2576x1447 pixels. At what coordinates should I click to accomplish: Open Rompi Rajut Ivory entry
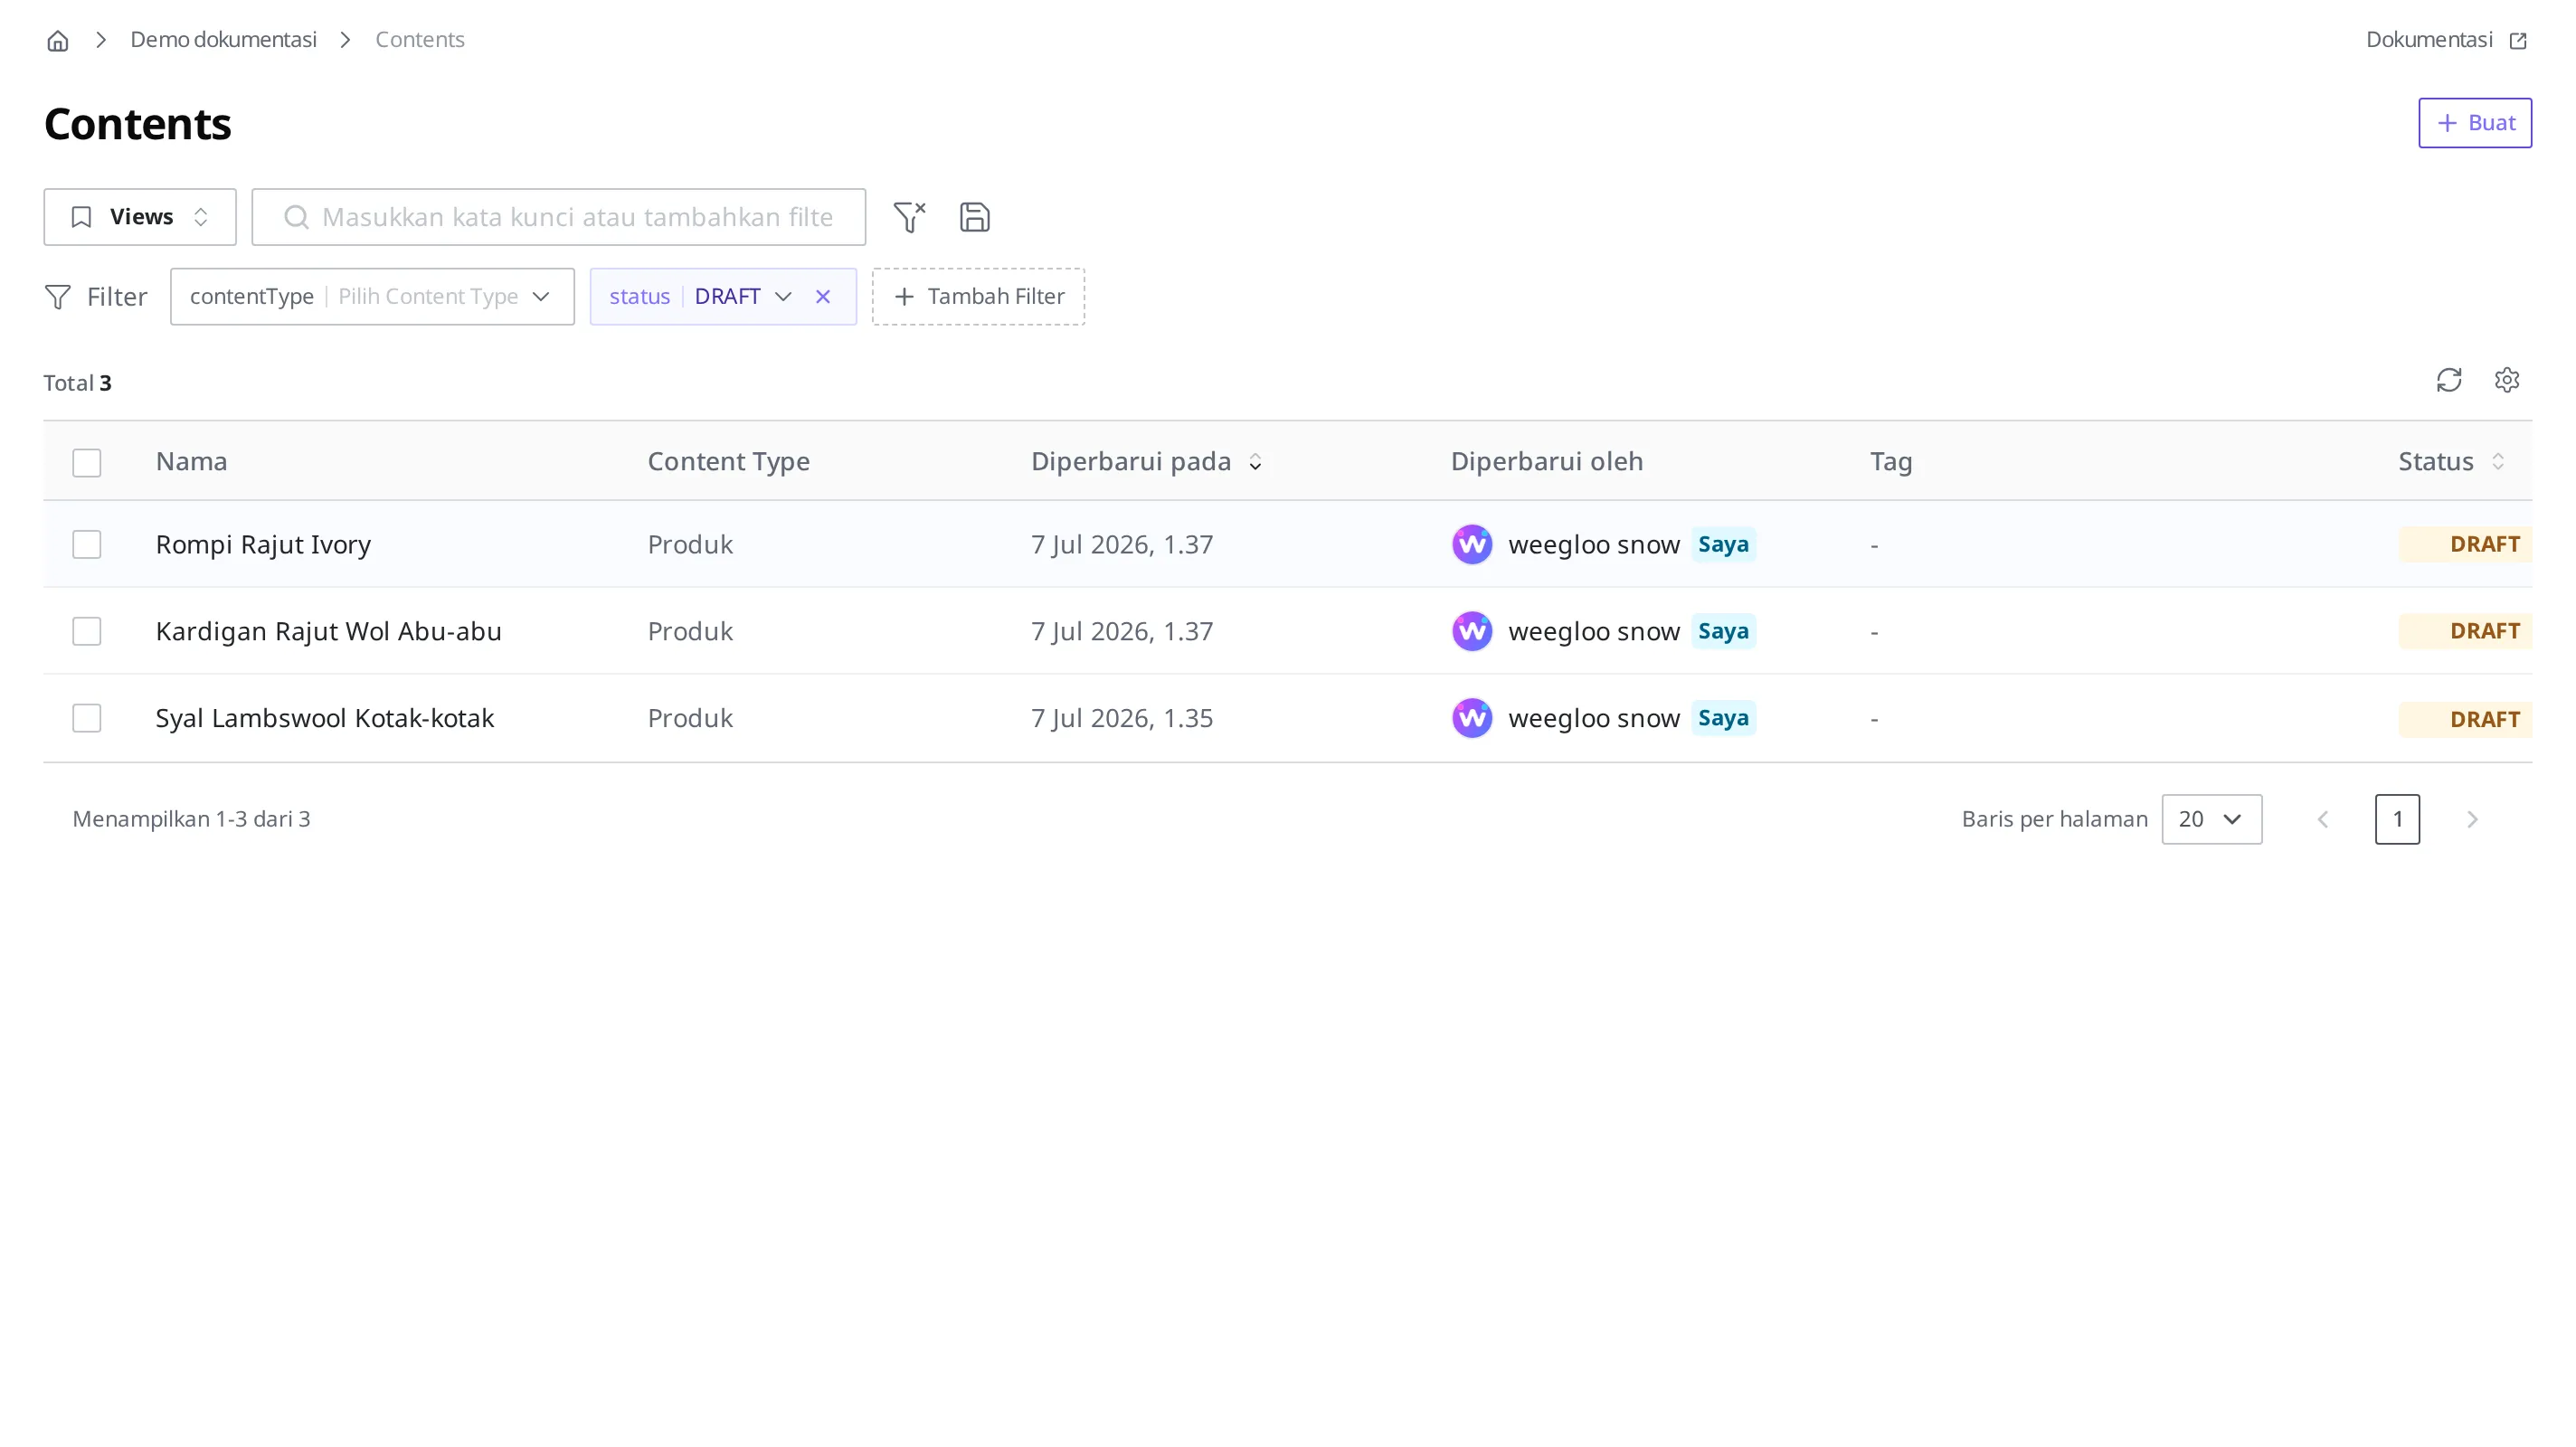pos(263,545)
